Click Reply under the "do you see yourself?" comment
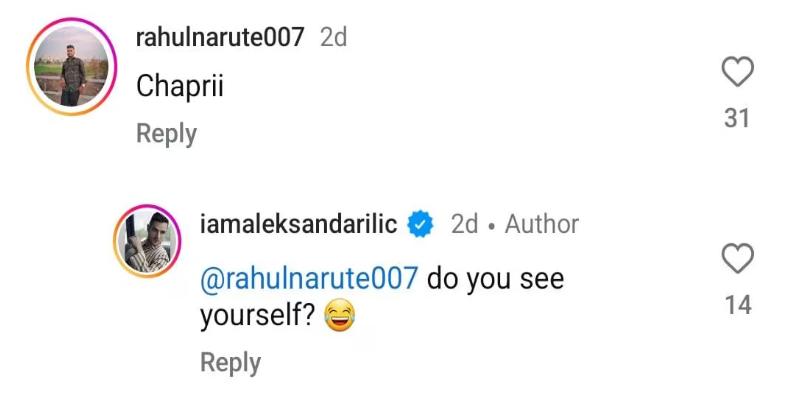Viewport: 801px width, 397px height. tap(230, 363)
